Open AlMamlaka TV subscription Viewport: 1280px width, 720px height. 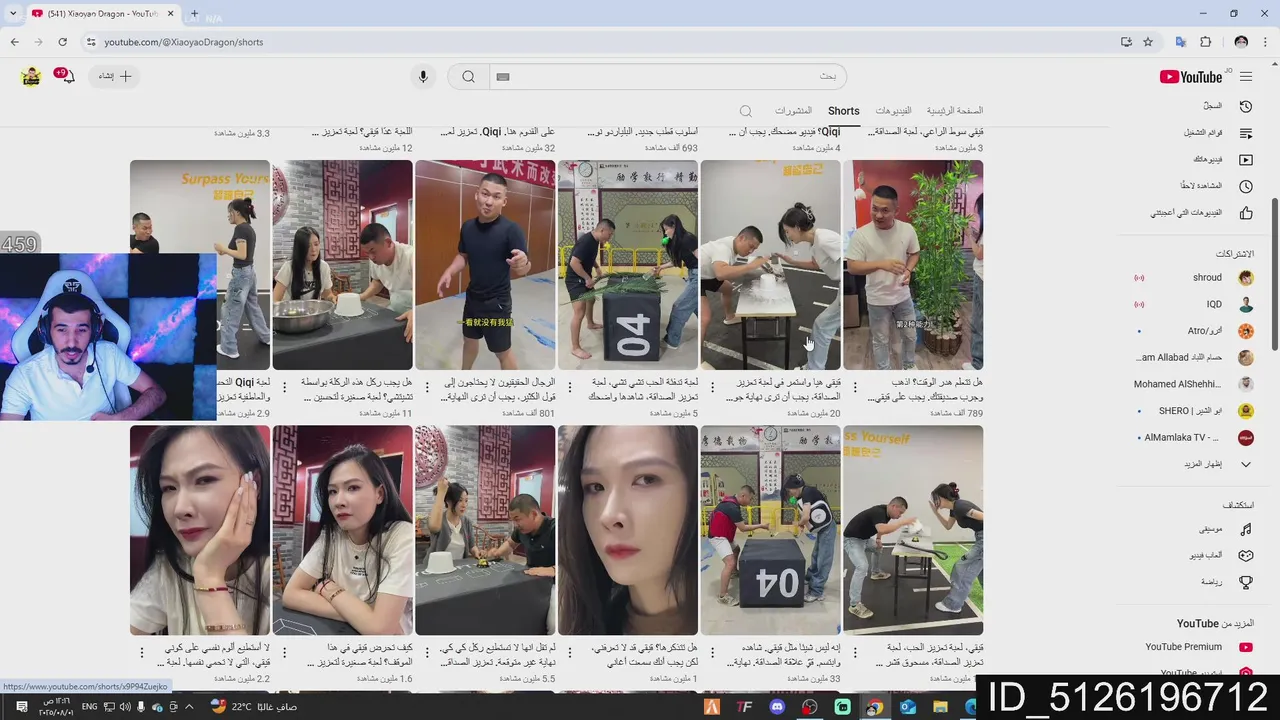[x=1194, y=438]
